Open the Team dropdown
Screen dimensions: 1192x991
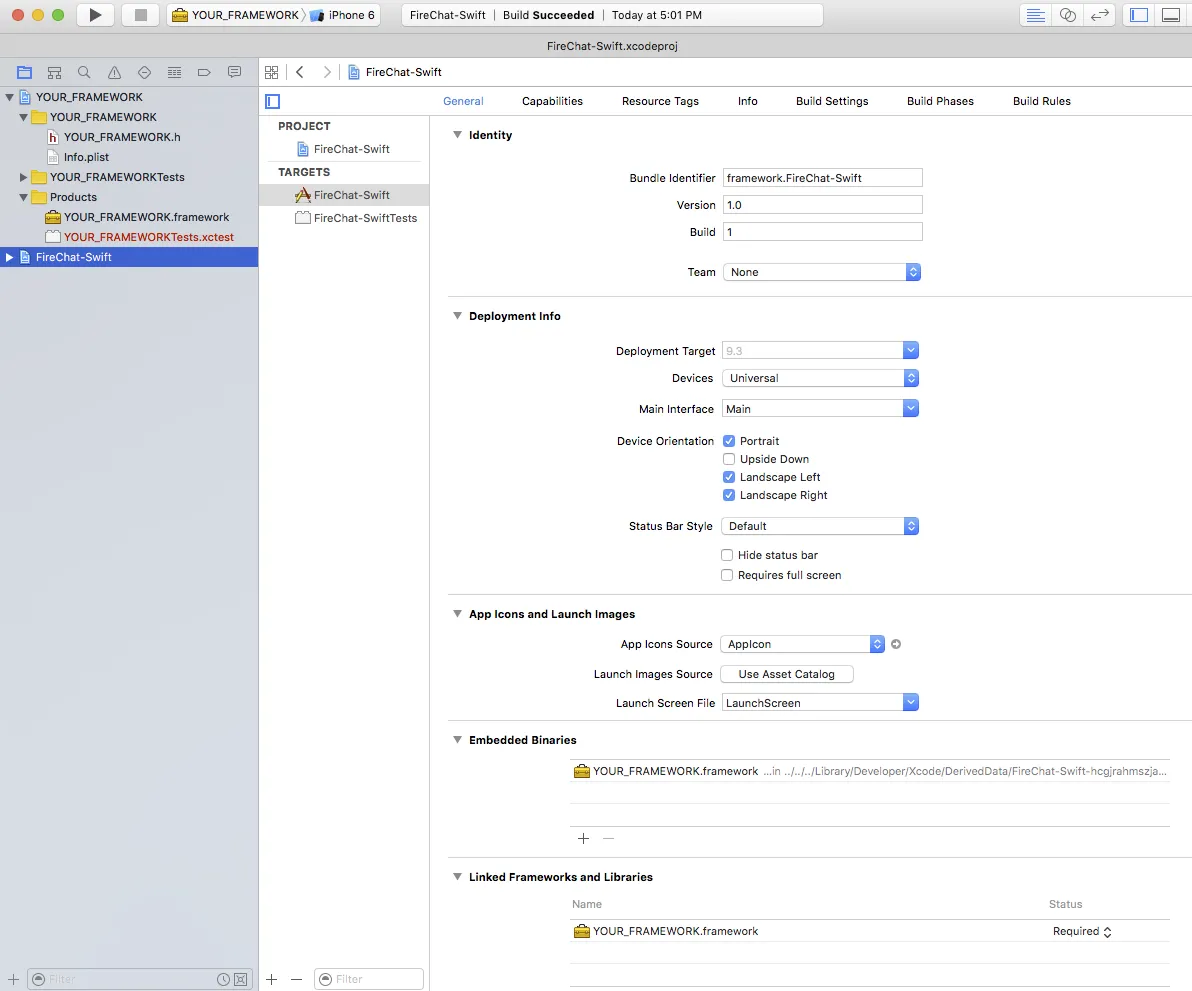[x=821, y=272]
